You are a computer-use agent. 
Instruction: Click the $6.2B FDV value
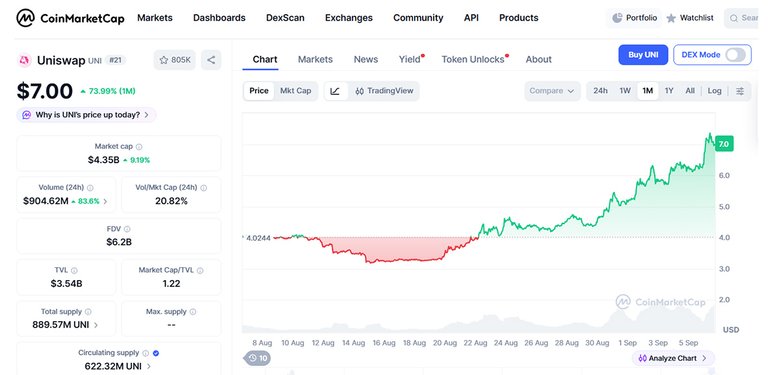pos(119,242)
